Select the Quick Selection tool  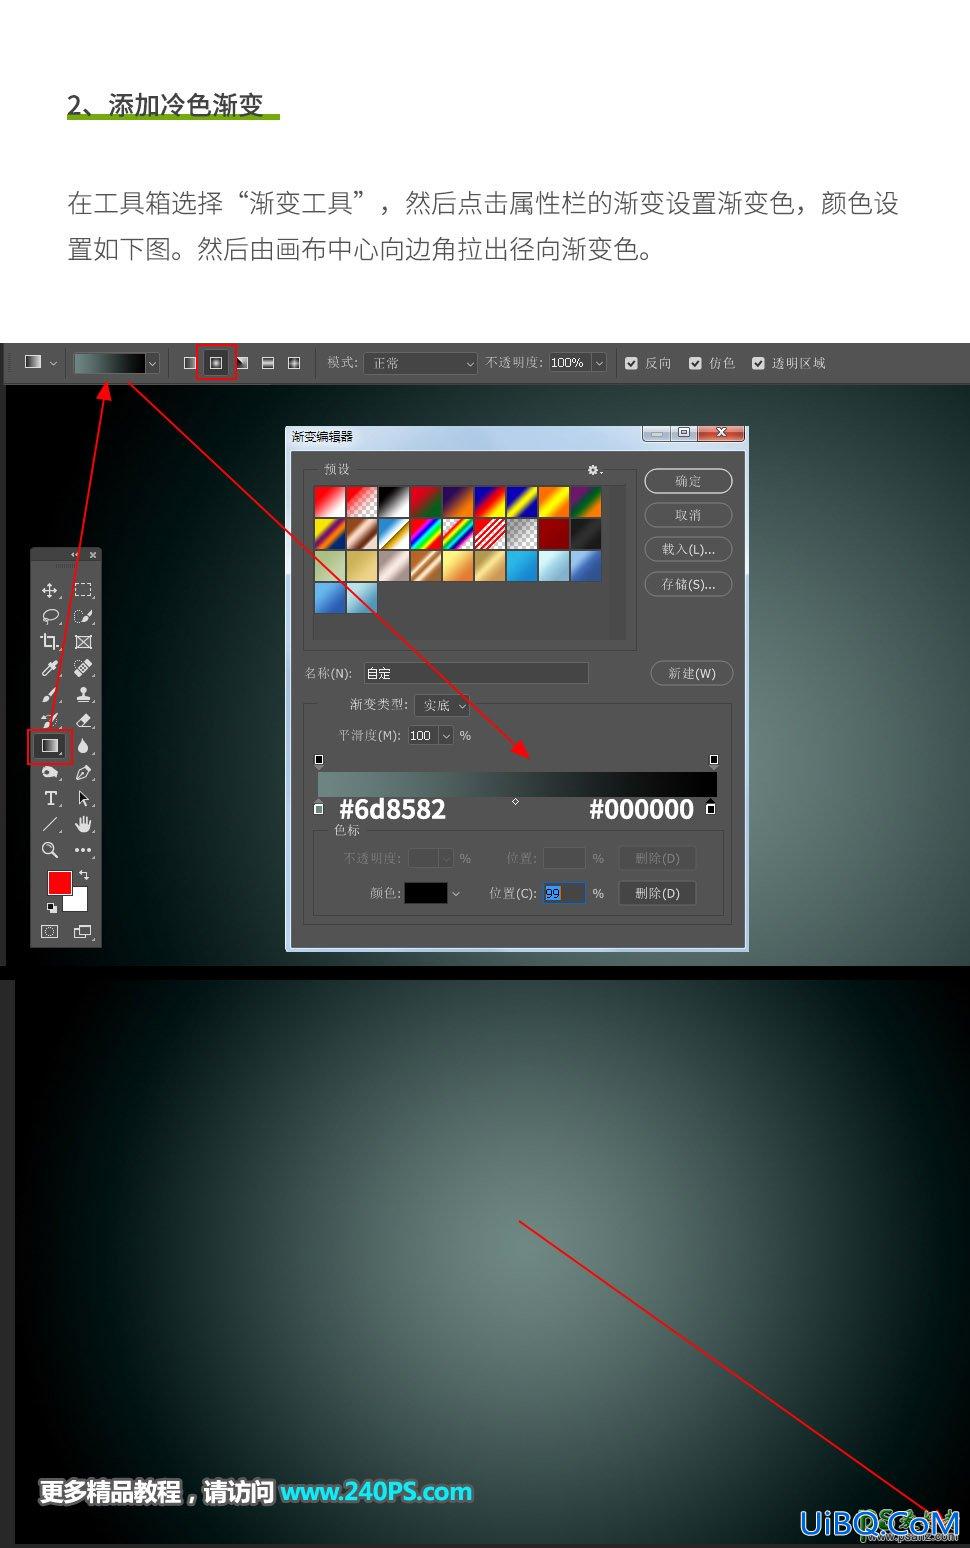[x=83, y=616]
